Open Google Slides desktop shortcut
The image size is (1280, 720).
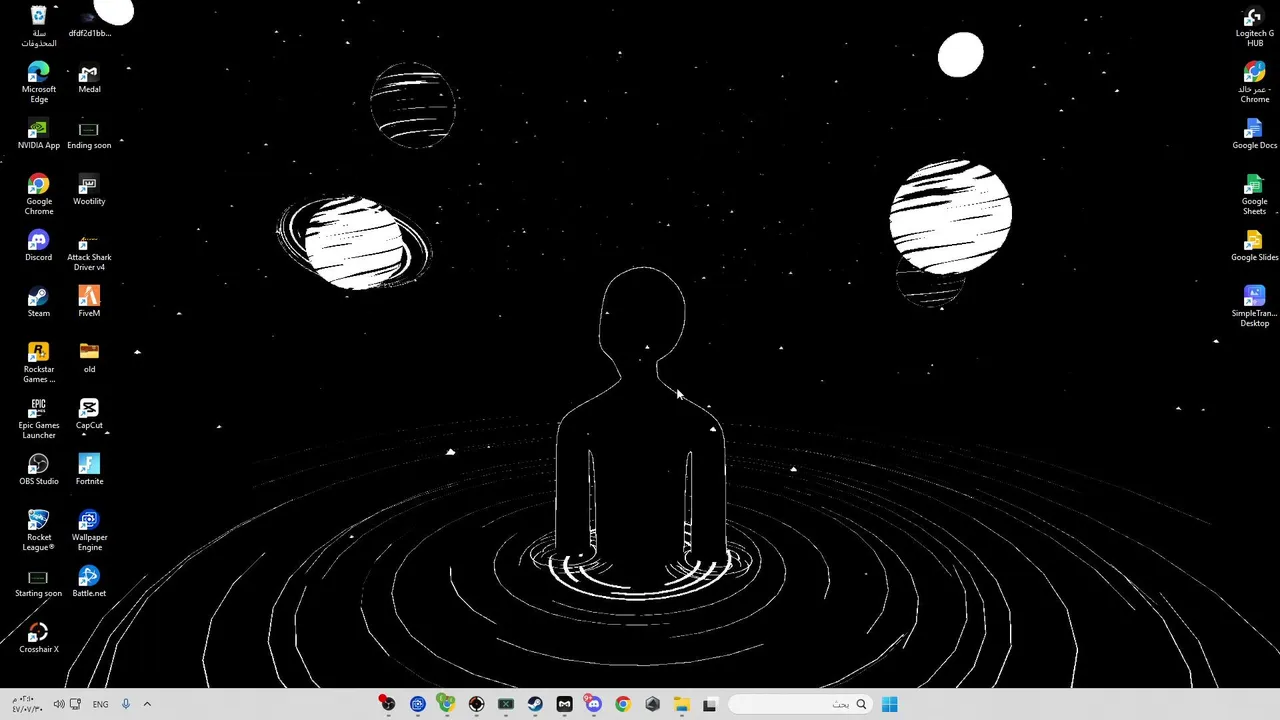coord(1254,247)
